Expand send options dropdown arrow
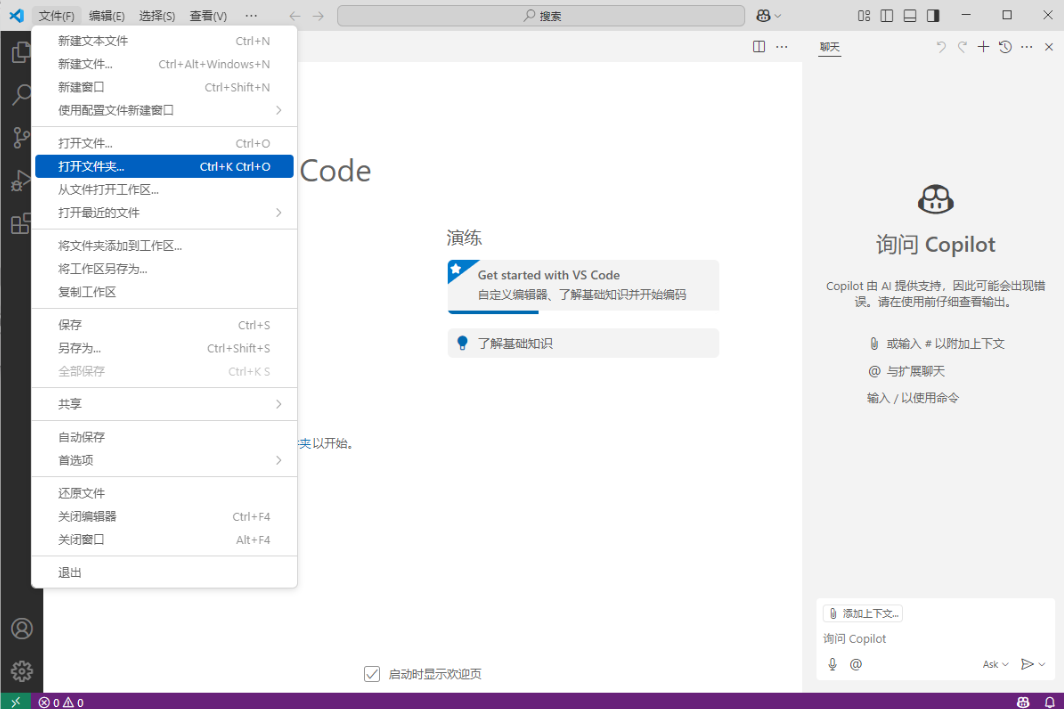Screen dimensions: 1064x709 pyautogui.click(x=1042, y=664)
